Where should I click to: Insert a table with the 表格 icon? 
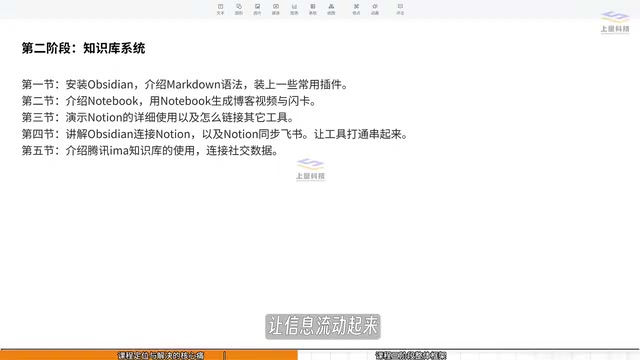[313, 9]
